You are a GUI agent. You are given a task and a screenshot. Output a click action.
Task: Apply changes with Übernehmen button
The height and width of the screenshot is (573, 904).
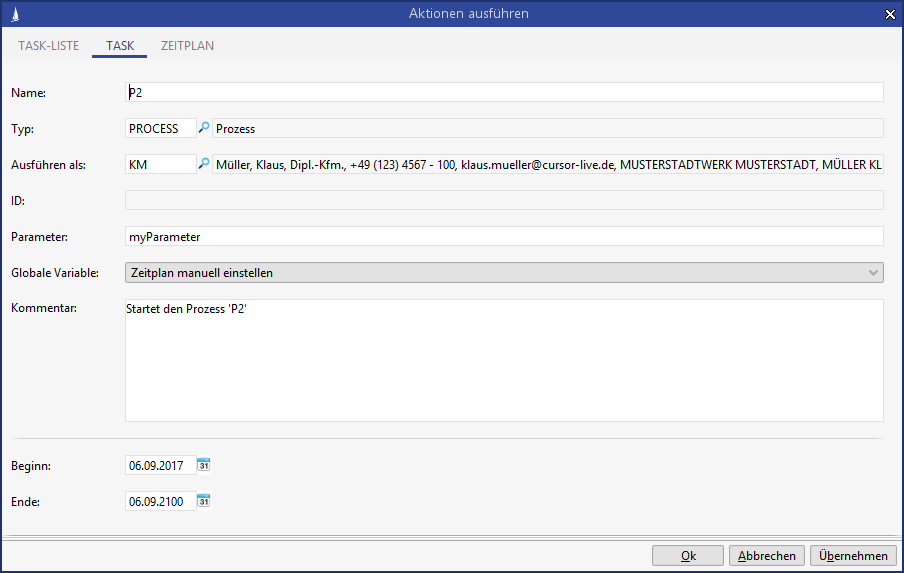853,556
